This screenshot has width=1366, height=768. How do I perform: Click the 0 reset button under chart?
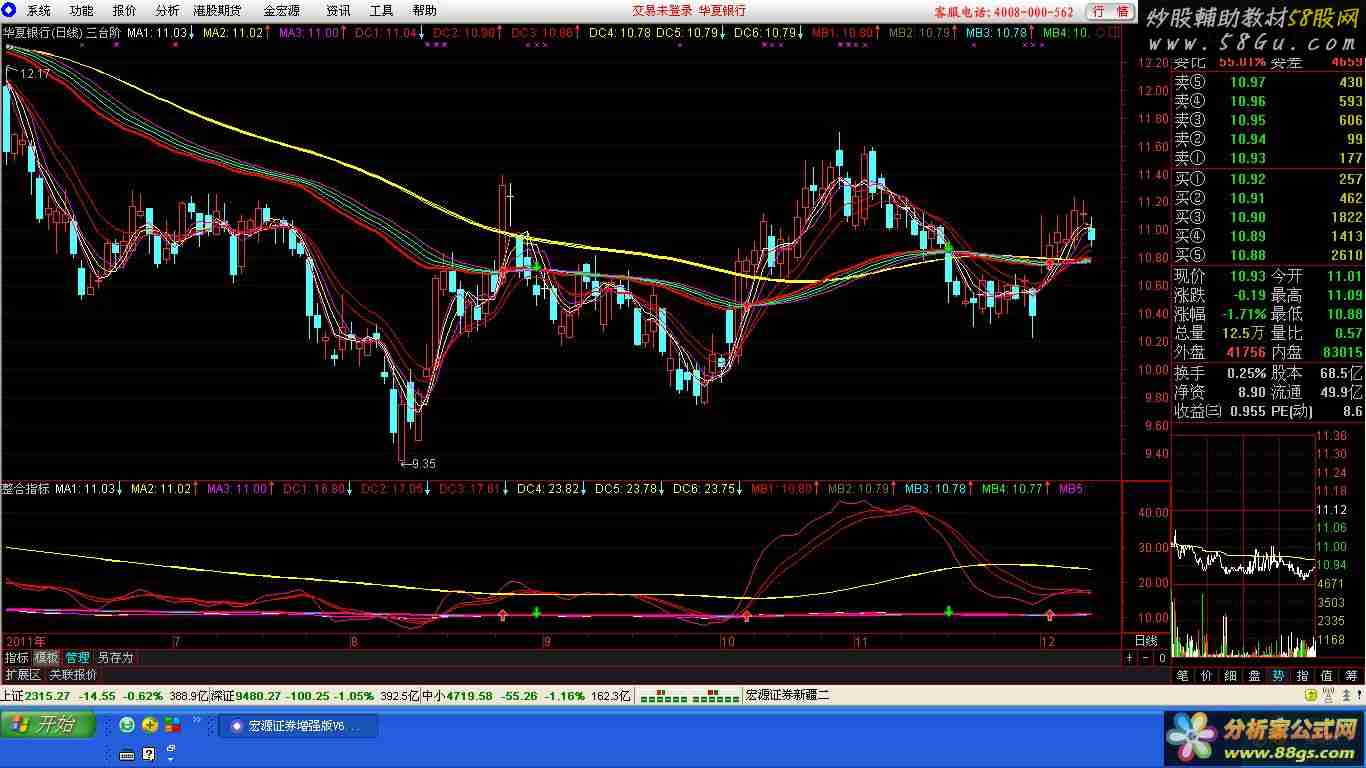[x=1162, y=658]
